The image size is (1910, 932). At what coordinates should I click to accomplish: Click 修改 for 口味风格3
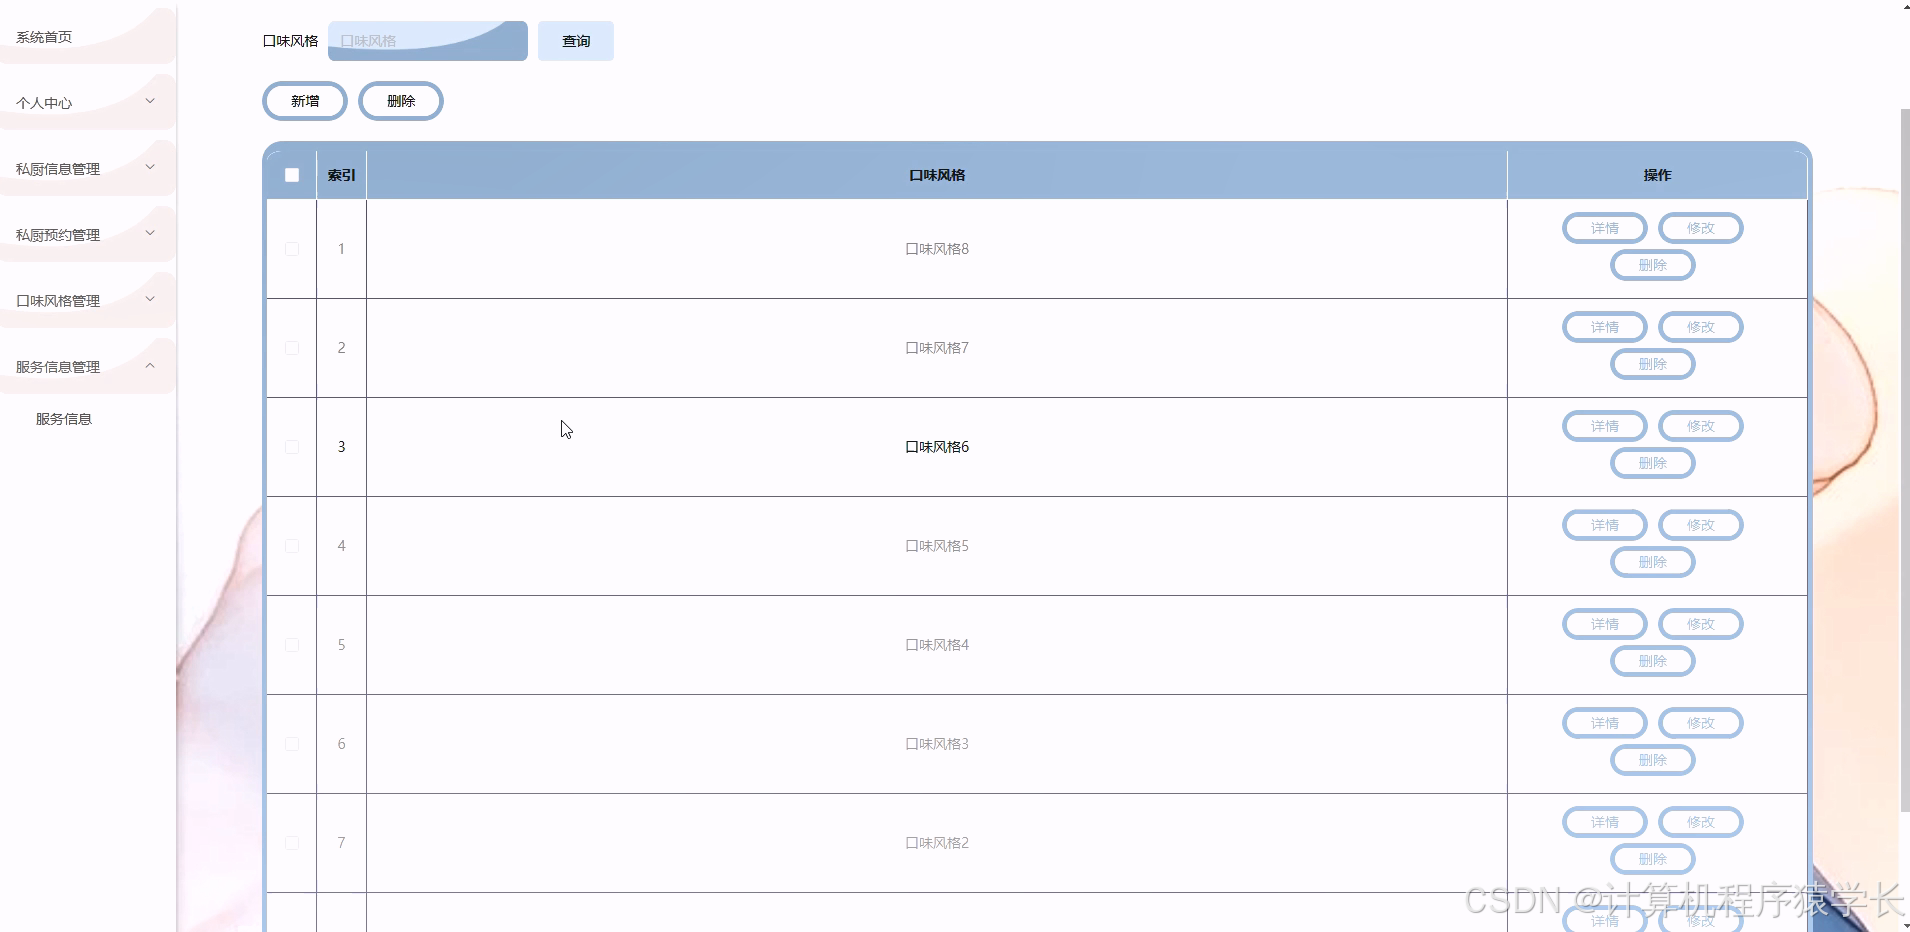(1701, 723)
